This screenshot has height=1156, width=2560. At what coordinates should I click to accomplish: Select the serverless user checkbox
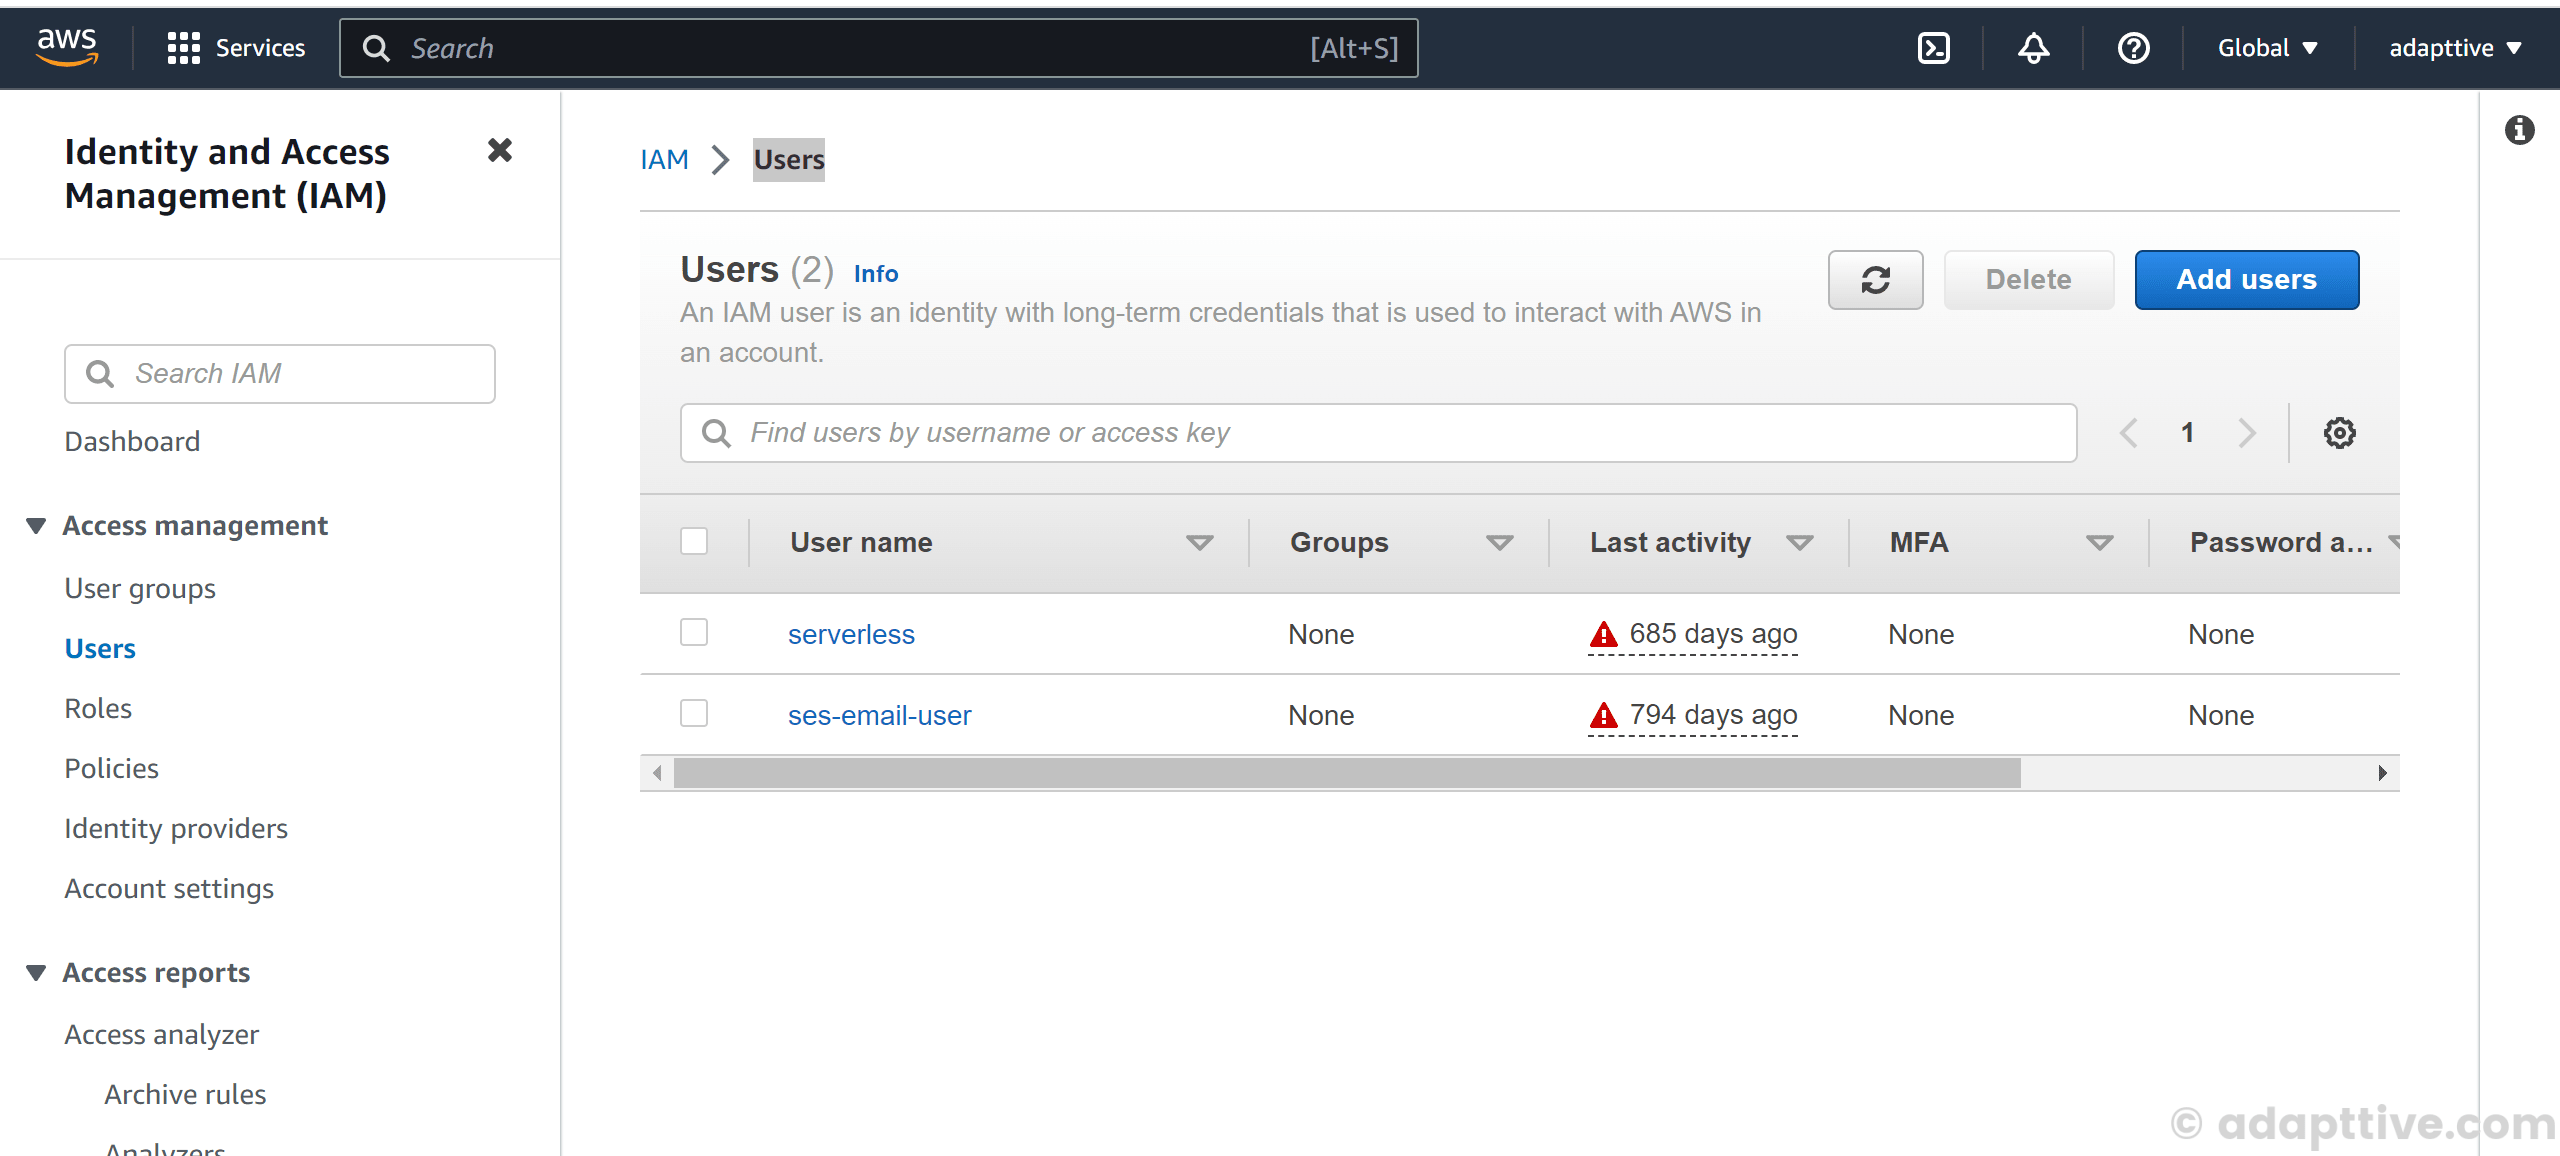(x=694, y=633)
